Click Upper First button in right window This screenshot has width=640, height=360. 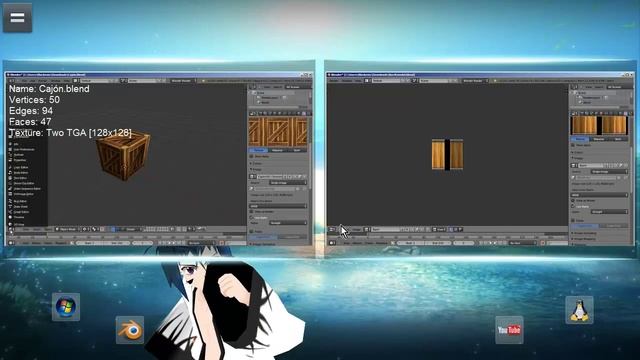(x=585, y=226)
